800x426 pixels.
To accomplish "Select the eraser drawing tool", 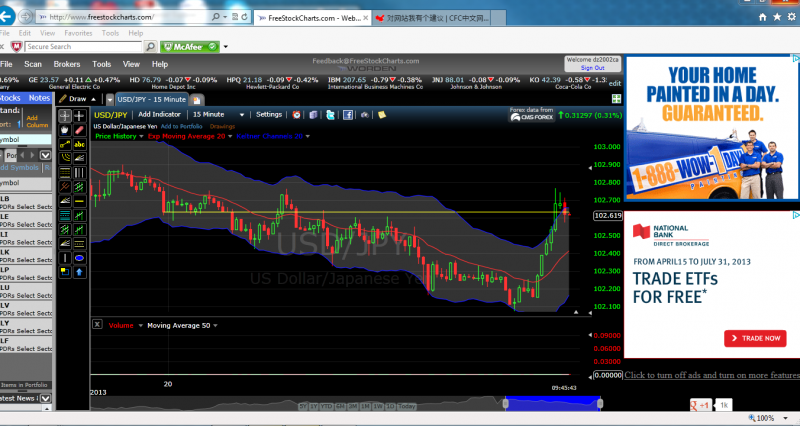I will pos(79,130).
